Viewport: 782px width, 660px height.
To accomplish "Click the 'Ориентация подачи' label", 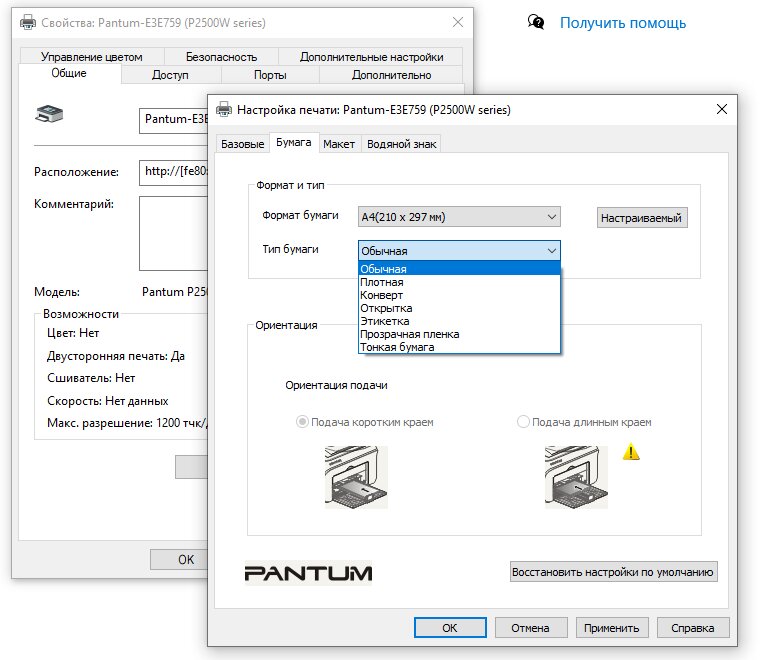I will (x=336, y=385).
